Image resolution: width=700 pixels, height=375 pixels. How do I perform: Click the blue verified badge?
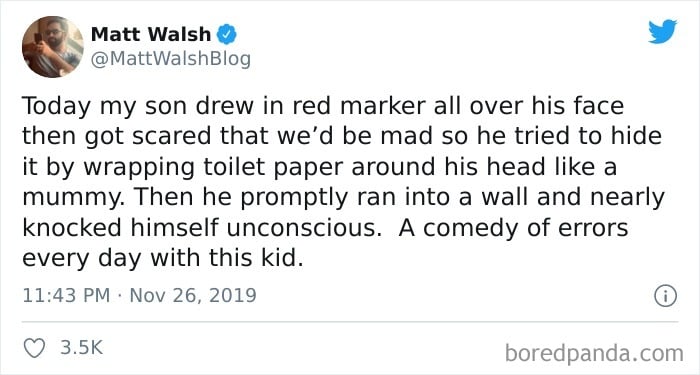[x=227, y=35]
